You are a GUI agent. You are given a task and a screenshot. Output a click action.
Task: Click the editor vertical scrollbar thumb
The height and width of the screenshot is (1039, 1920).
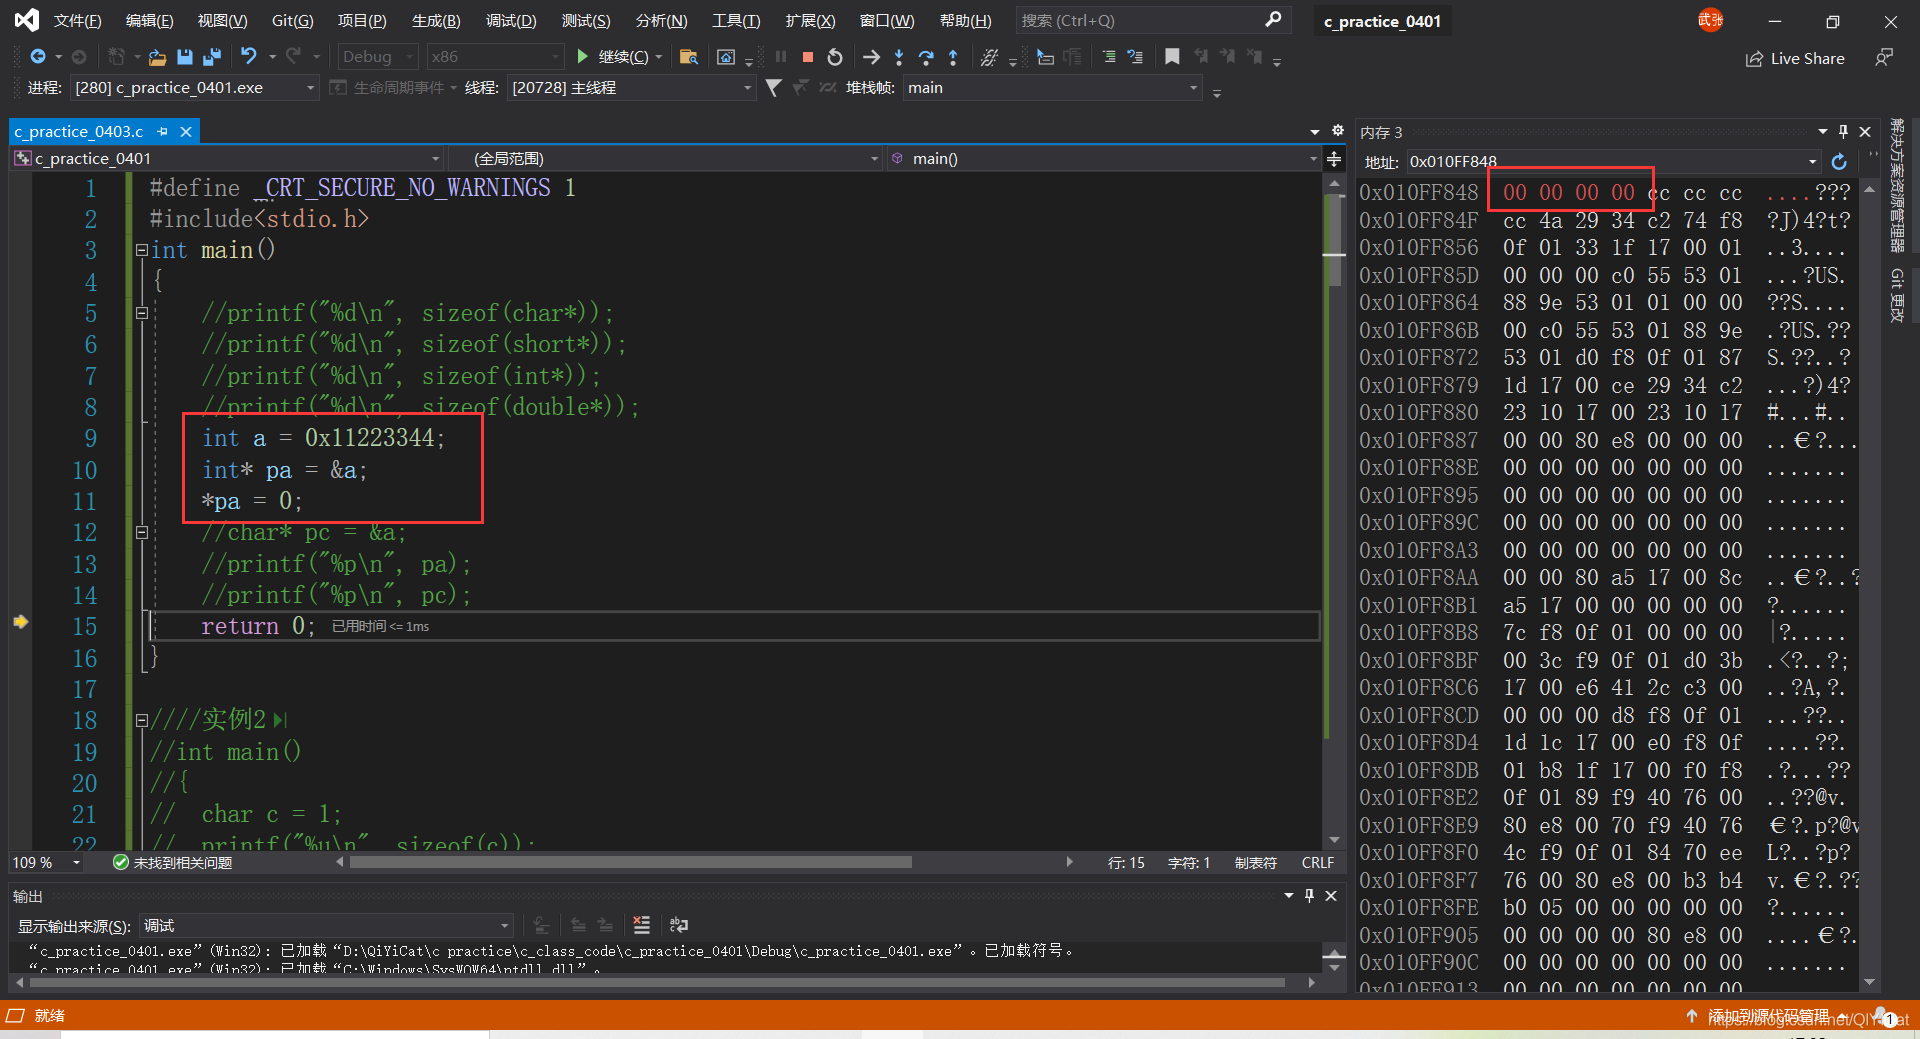(1334, 242)
